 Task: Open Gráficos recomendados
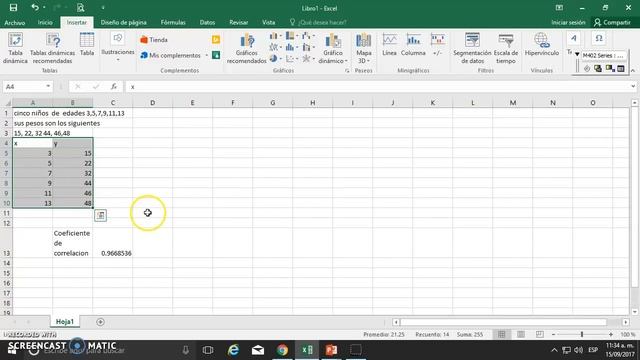tap(247, 48)
